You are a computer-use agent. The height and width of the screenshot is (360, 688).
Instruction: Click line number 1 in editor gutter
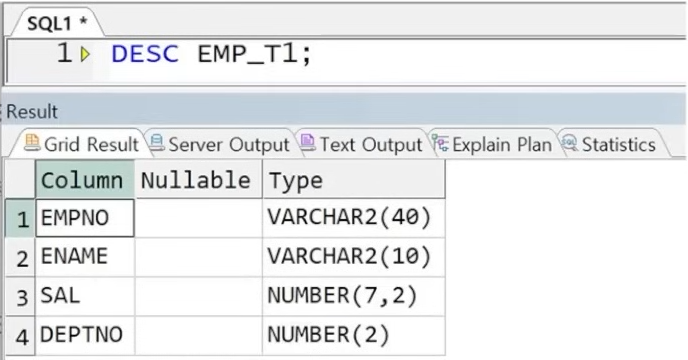pyautogui.click(x=64, y=54)
